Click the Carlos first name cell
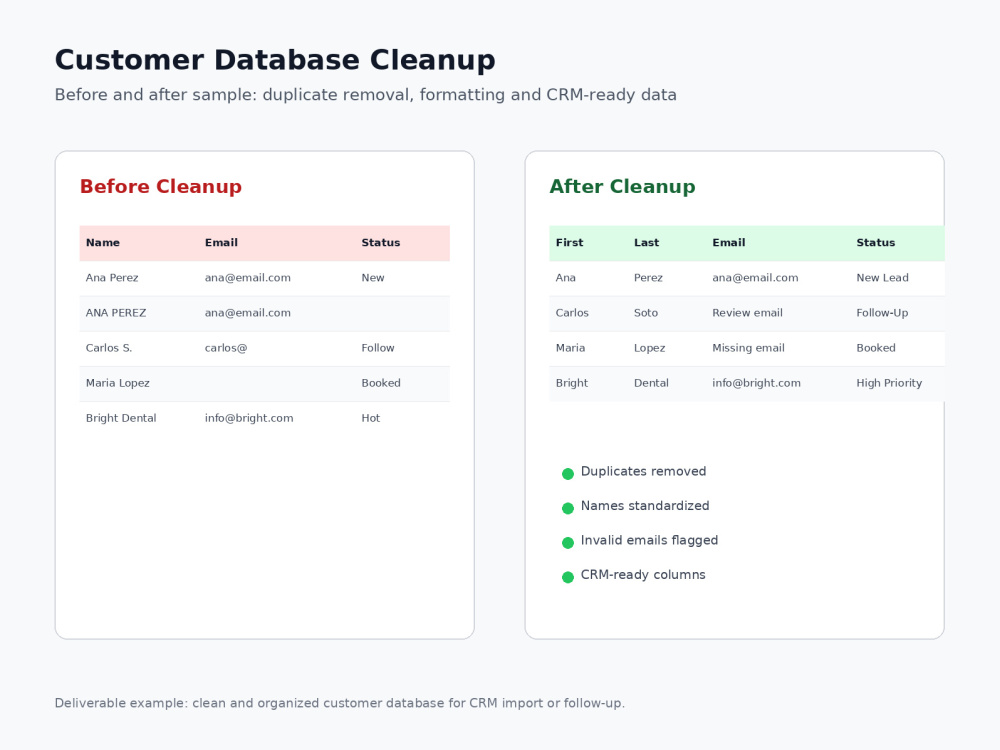Viewport: 1000px width, 750px height. 572,312
